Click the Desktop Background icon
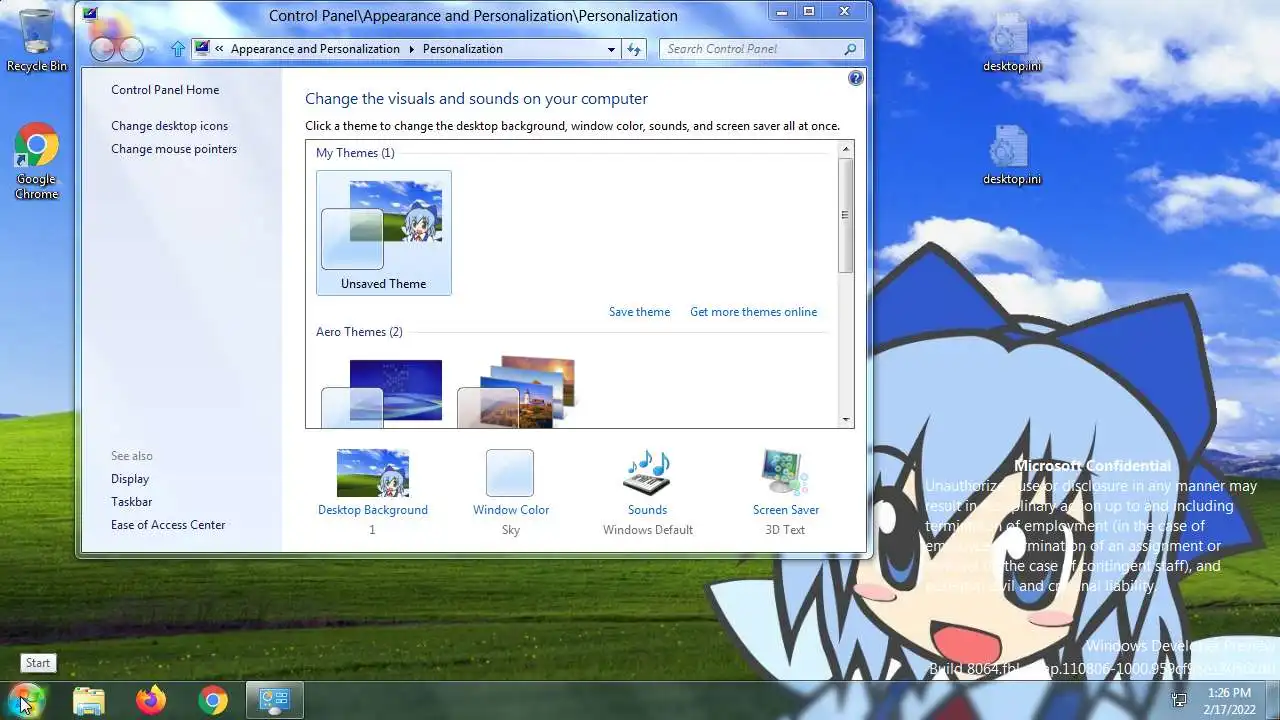 (372, 473)
